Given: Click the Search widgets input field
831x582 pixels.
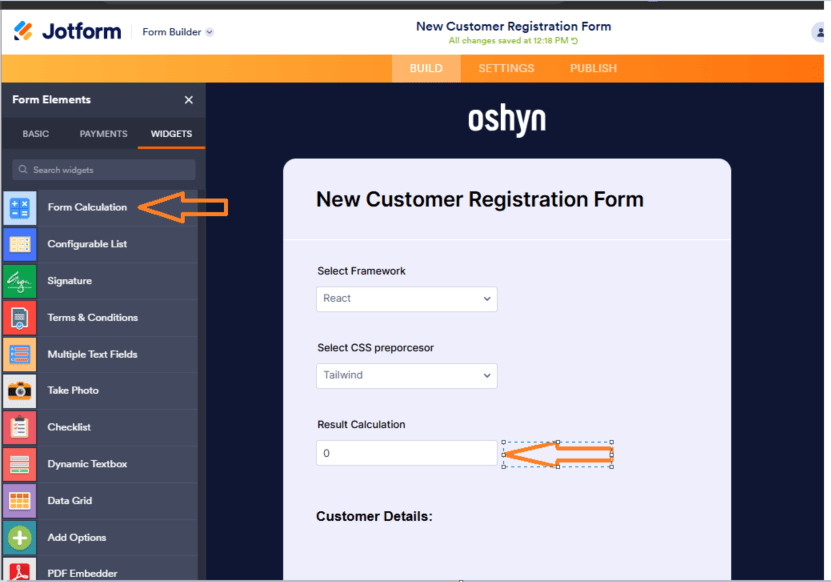Looking at the screenshot, I should tap(104, 170).
